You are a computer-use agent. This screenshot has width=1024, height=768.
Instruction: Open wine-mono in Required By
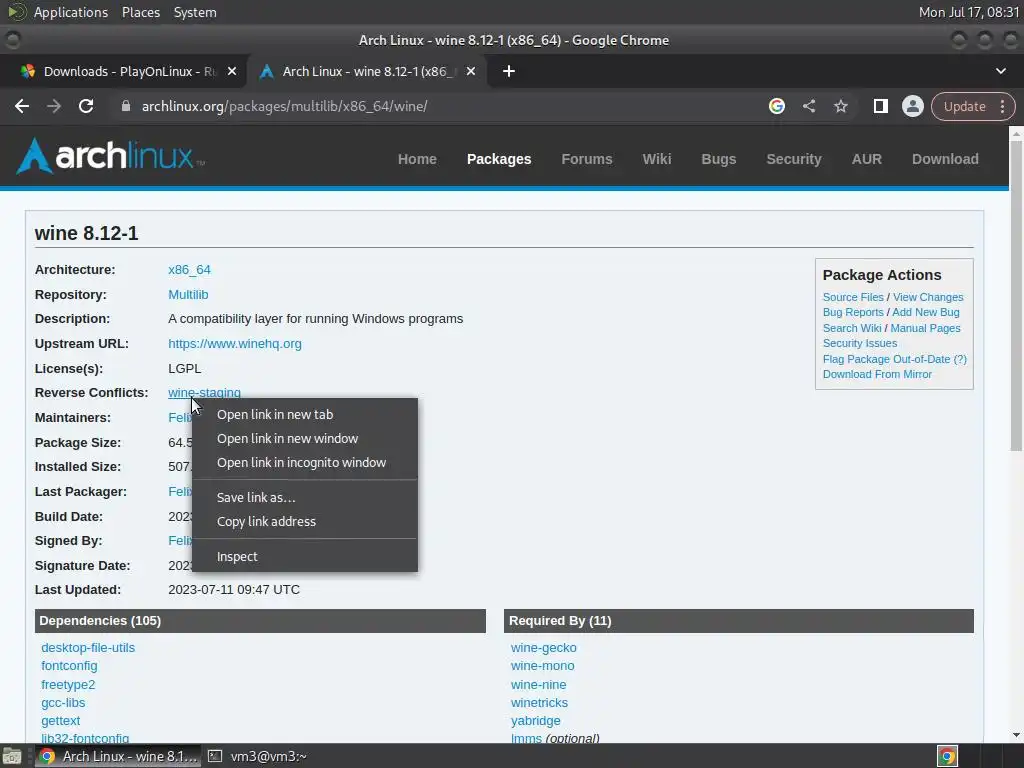(x=542, y=666)
